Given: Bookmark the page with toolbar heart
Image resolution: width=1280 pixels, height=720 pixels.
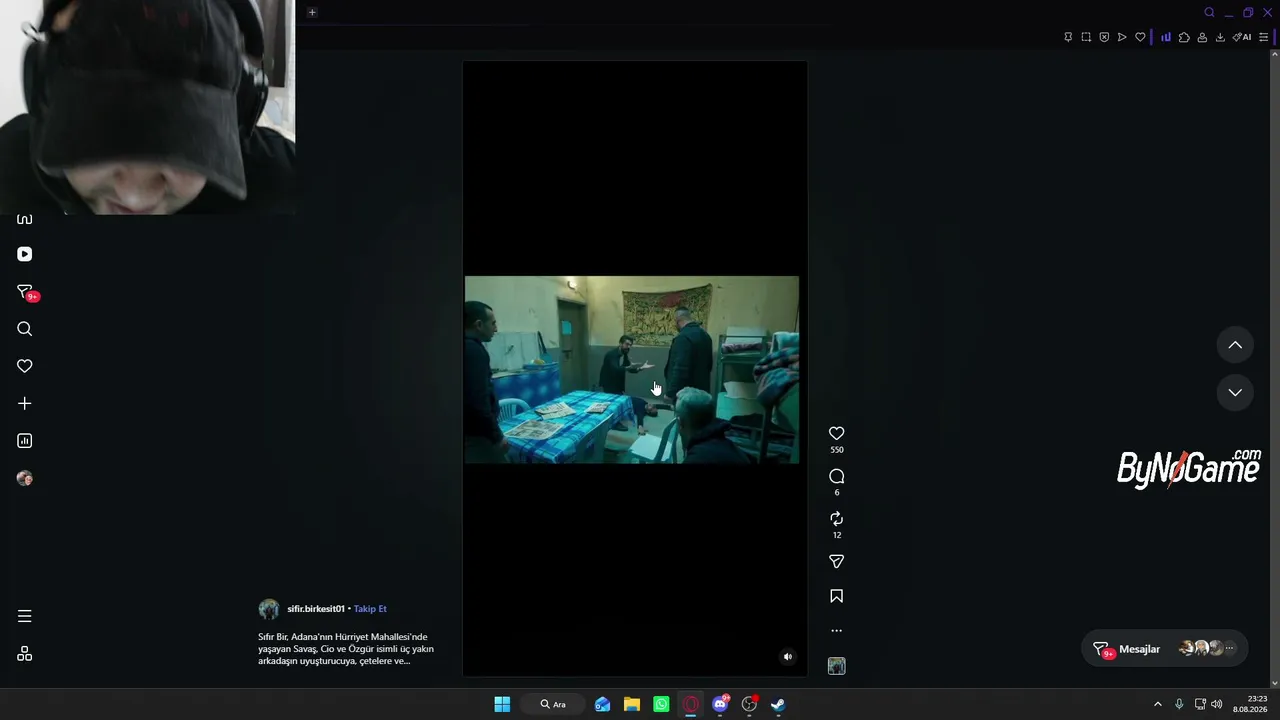Looking at the screenshot, I should (x=1140, y=37).
